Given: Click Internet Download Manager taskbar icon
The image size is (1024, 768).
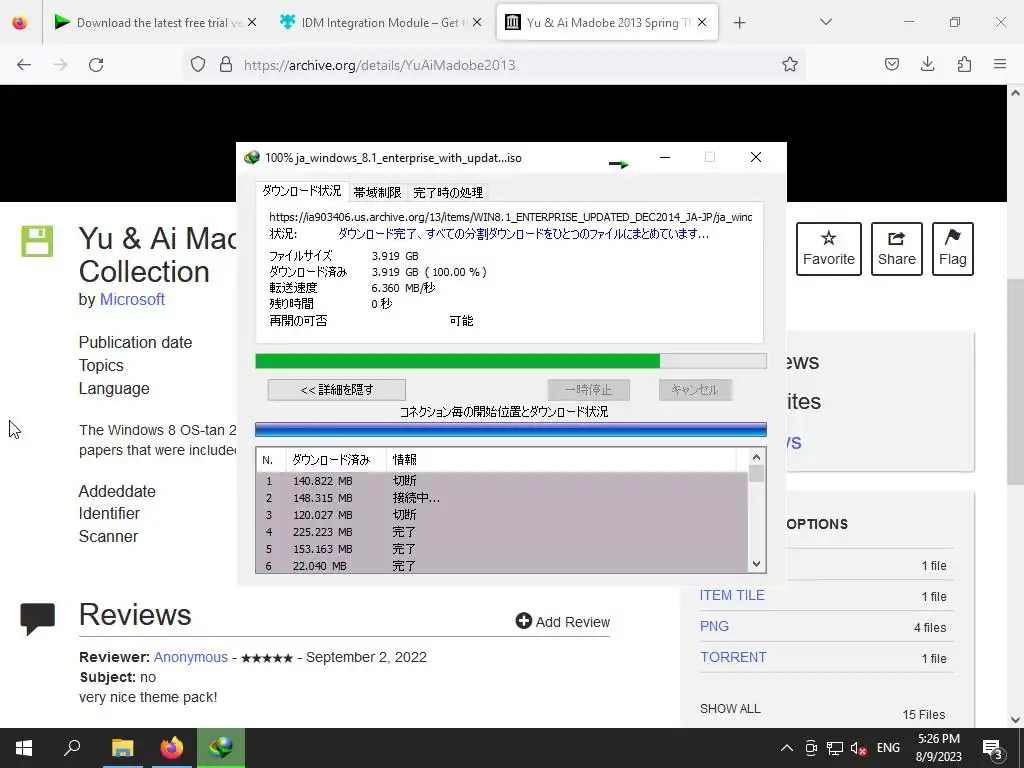Looking at the screenshot, I should tap(221, 748).
